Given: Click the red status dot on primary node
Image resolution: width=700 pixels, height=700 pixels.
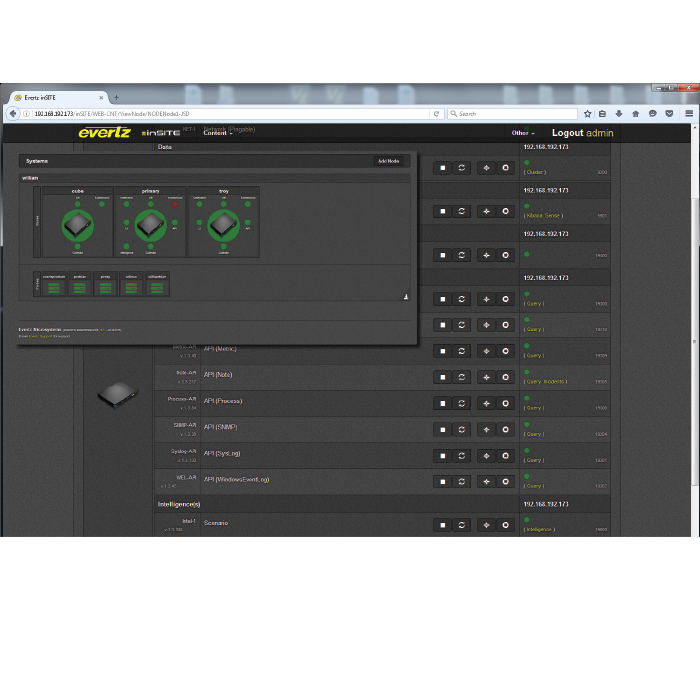Looking at the screenshot, I should (x=175, y=204).
